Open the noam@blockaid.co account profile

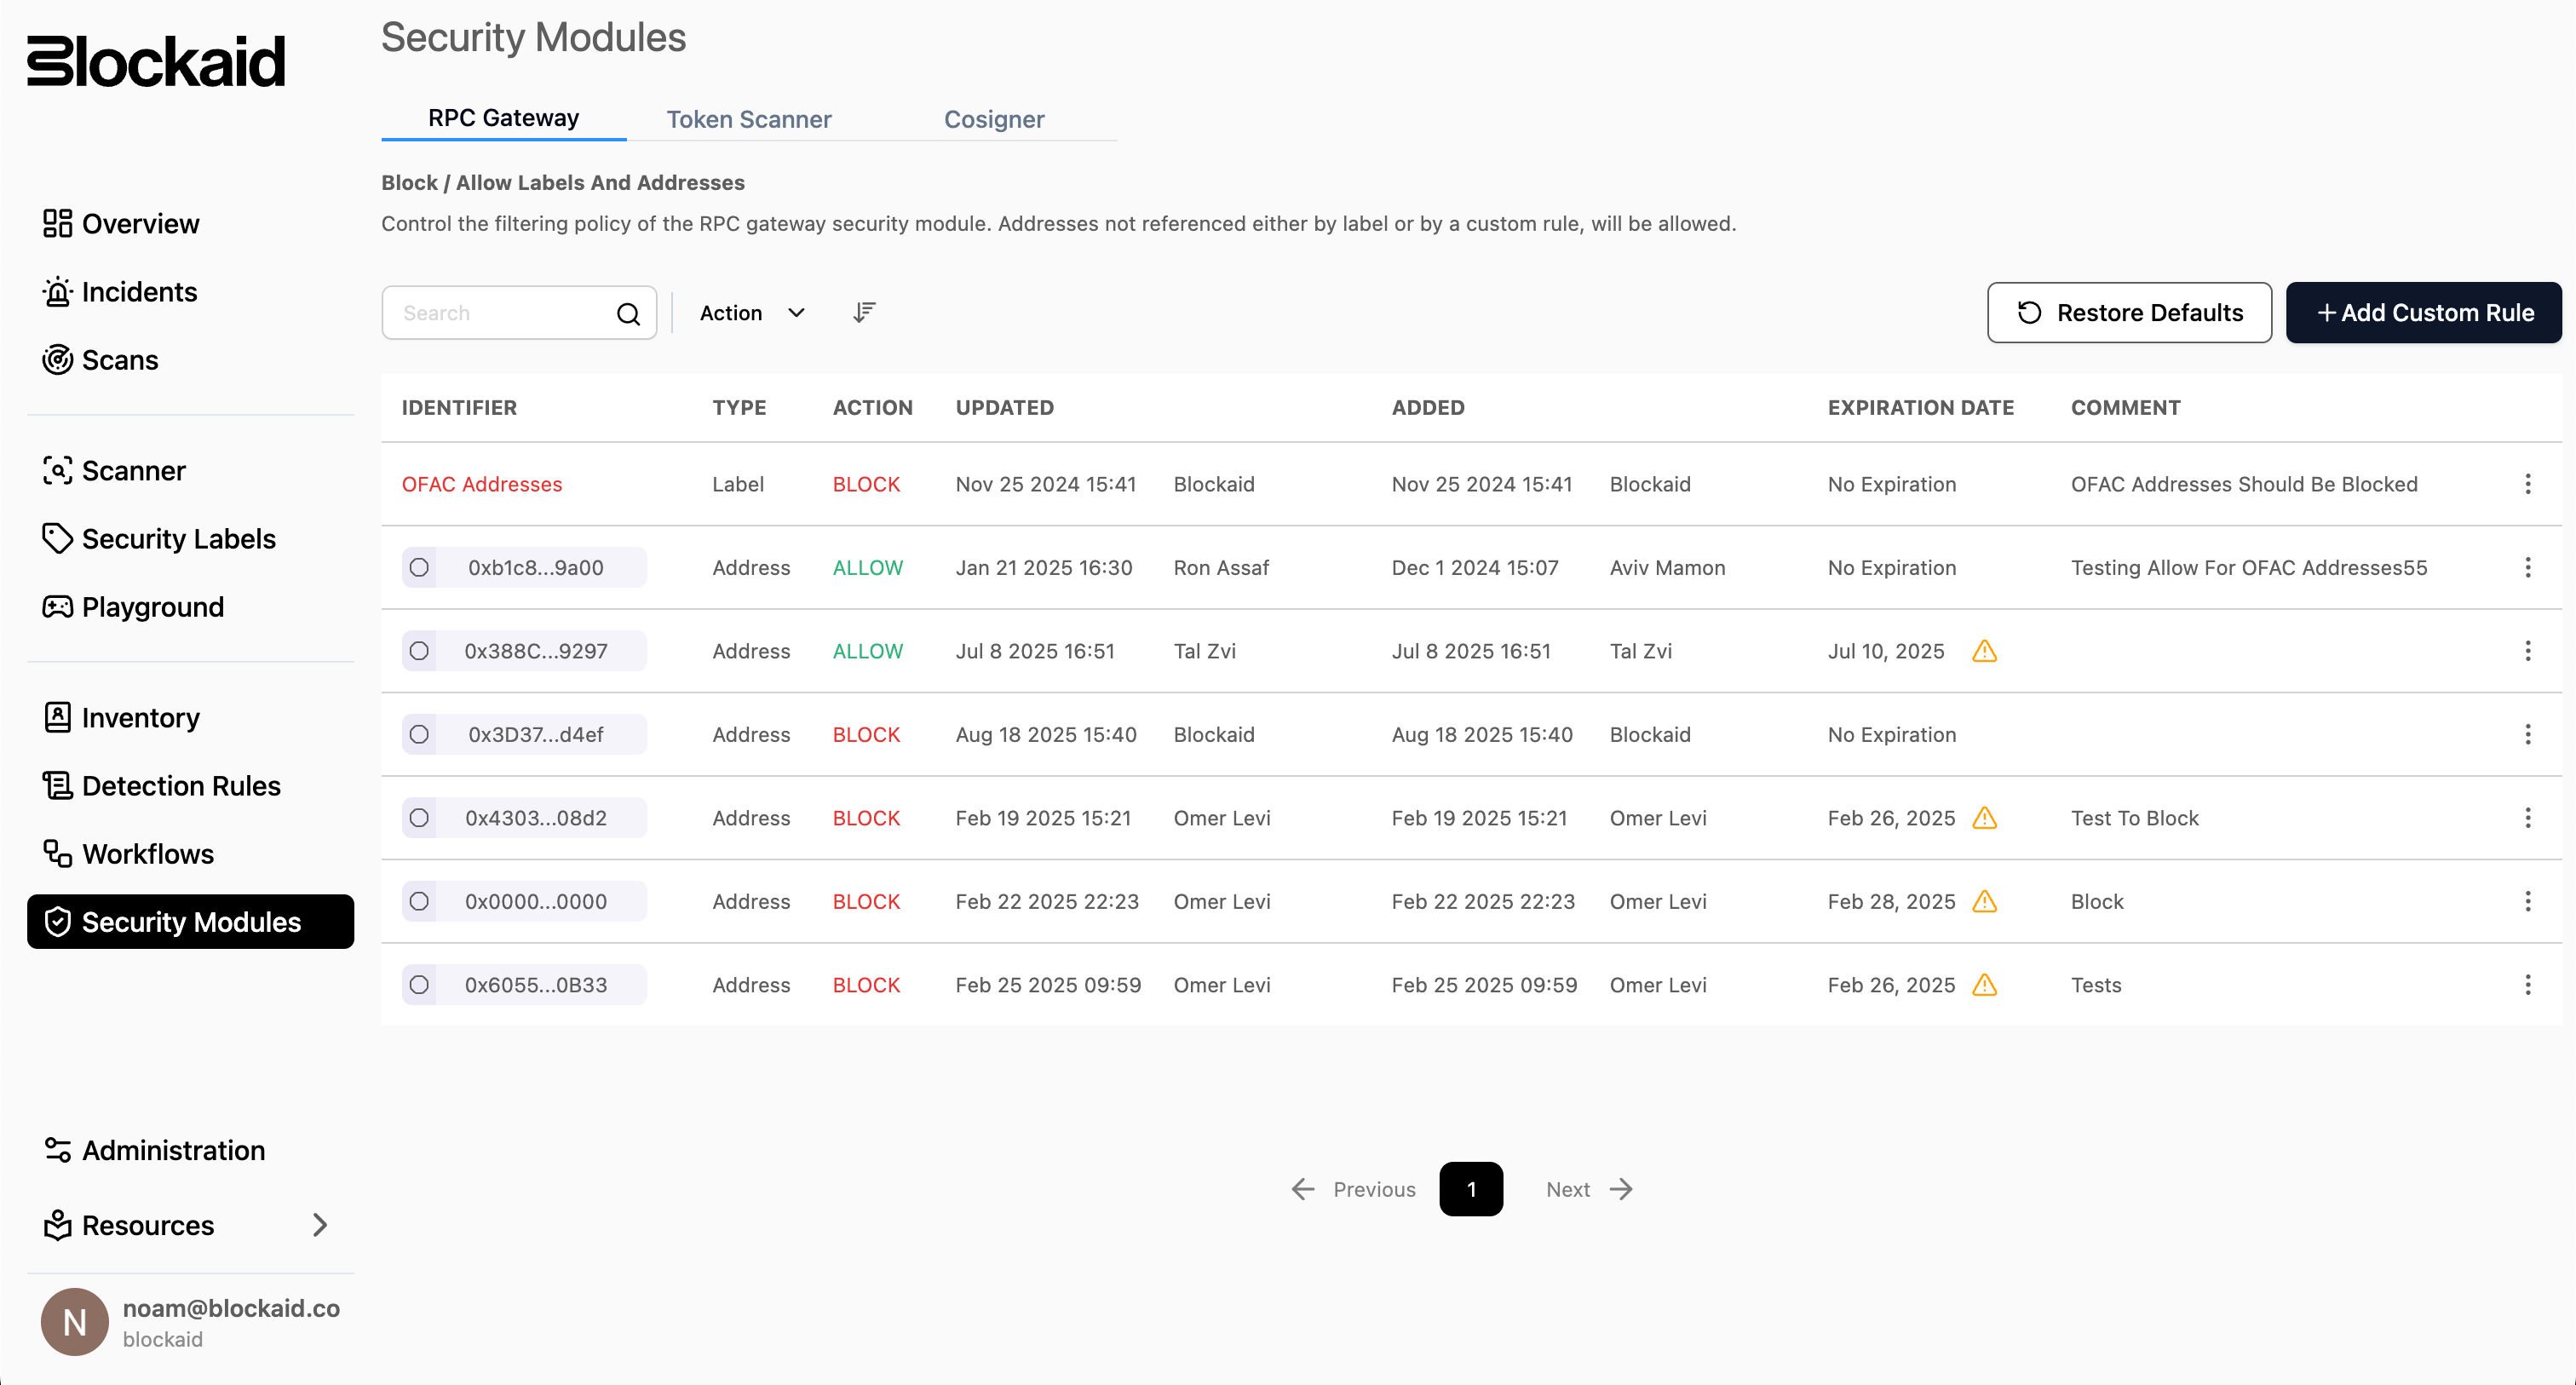190,1321
